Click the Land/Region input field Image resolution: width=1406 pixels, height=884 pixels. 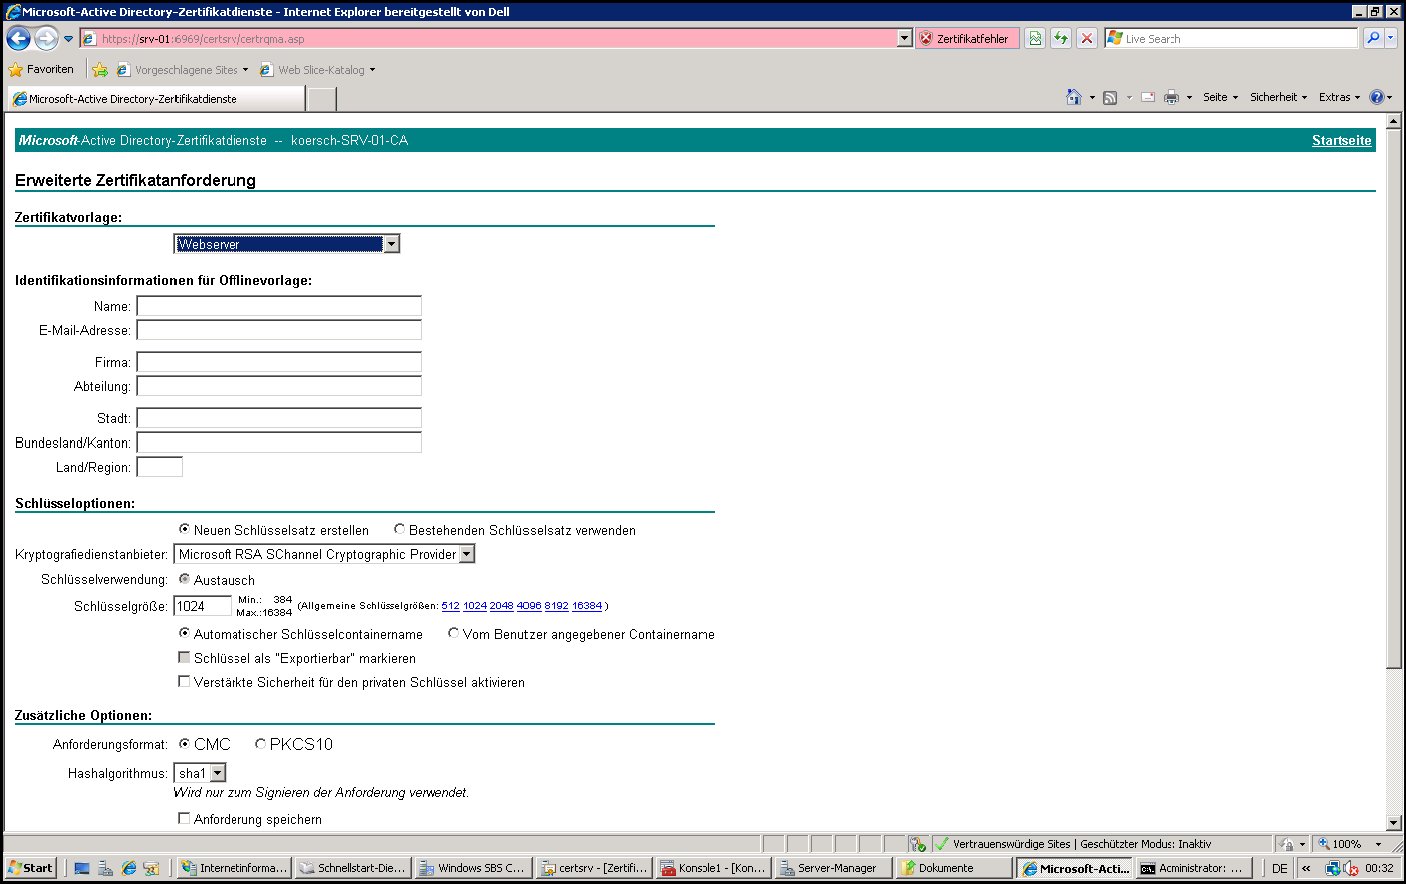tap(160, 467)
